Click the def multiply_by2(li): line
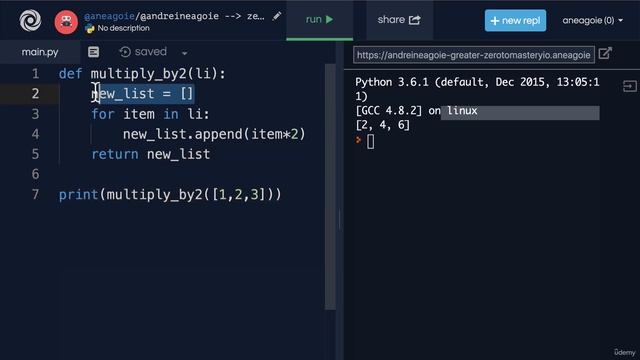 point(142,74)
